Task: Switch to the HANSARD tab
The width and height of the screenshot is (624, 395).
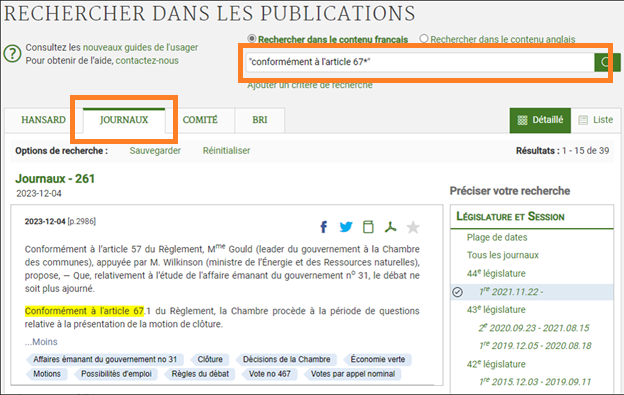Action: click(43, 120)
